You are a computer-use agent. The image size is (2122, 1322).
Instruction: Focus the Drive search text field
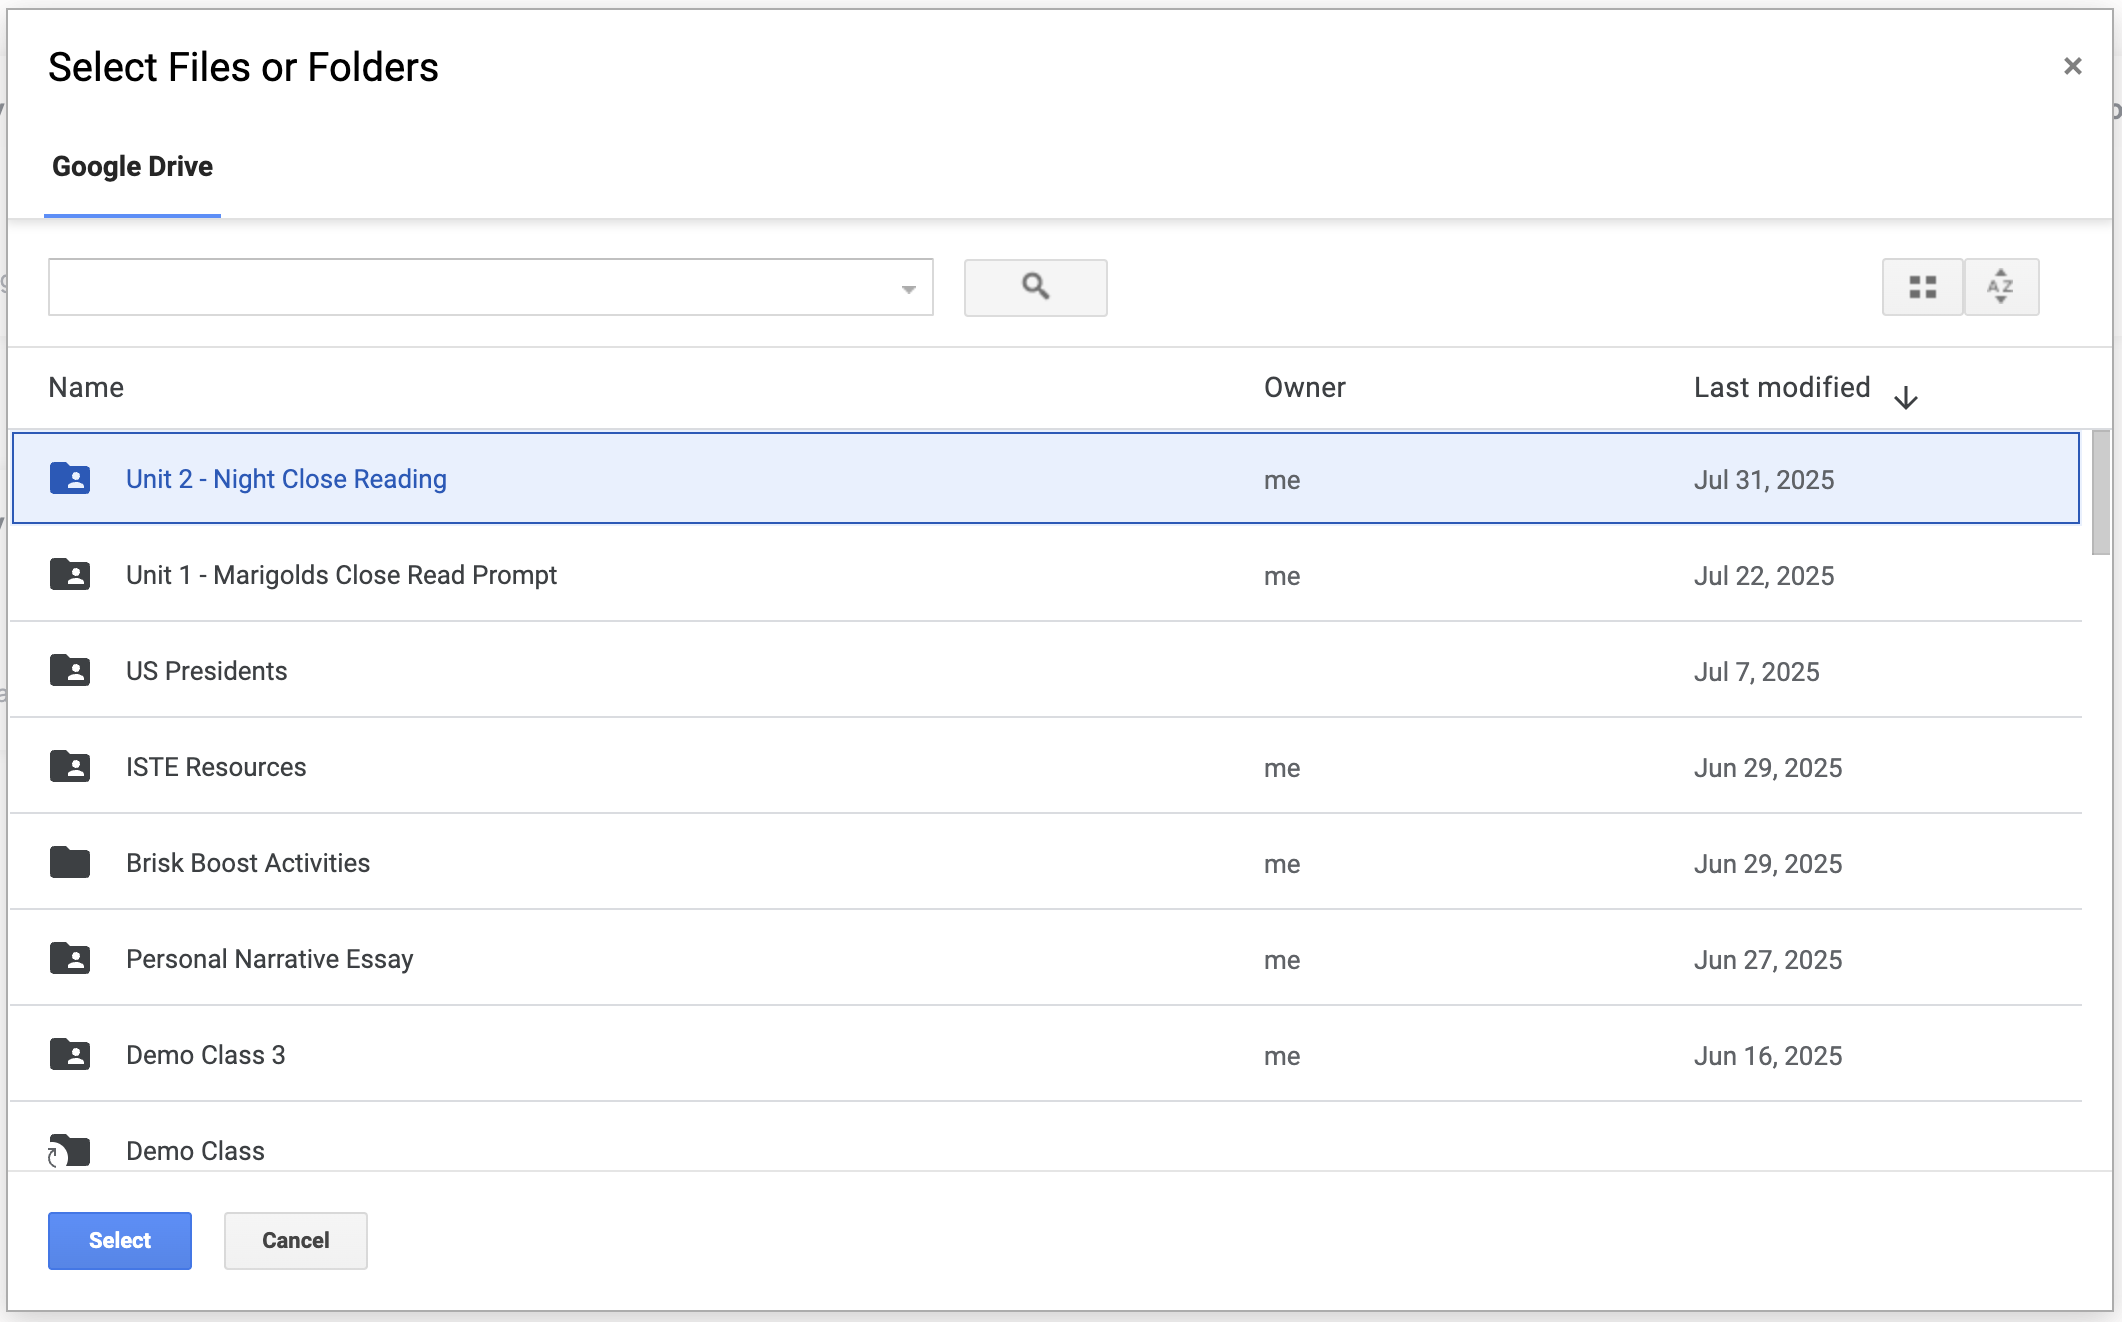pyautogui.click(x=470, y=288)
